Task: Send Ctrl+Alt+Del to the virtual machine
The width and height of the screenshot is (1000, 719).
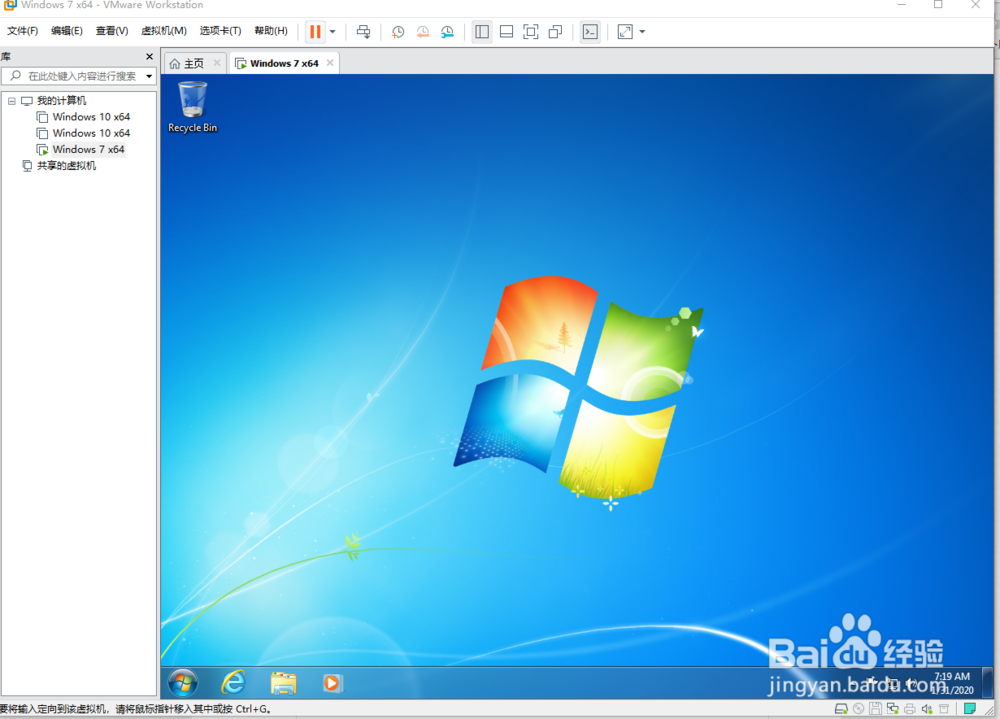Action: [x=364, y=31]
